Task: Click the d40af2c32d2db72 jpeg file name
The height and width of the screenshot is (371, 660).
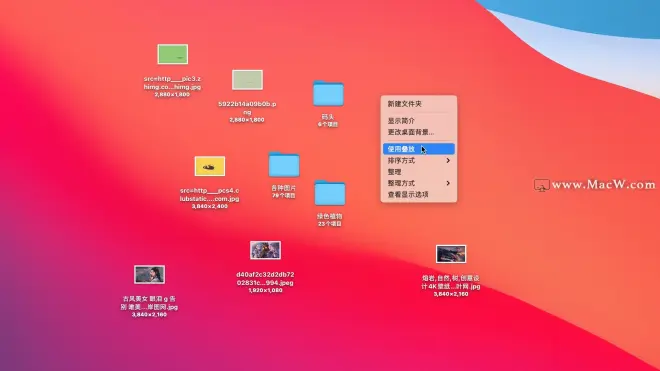Action: click(265, 278)
